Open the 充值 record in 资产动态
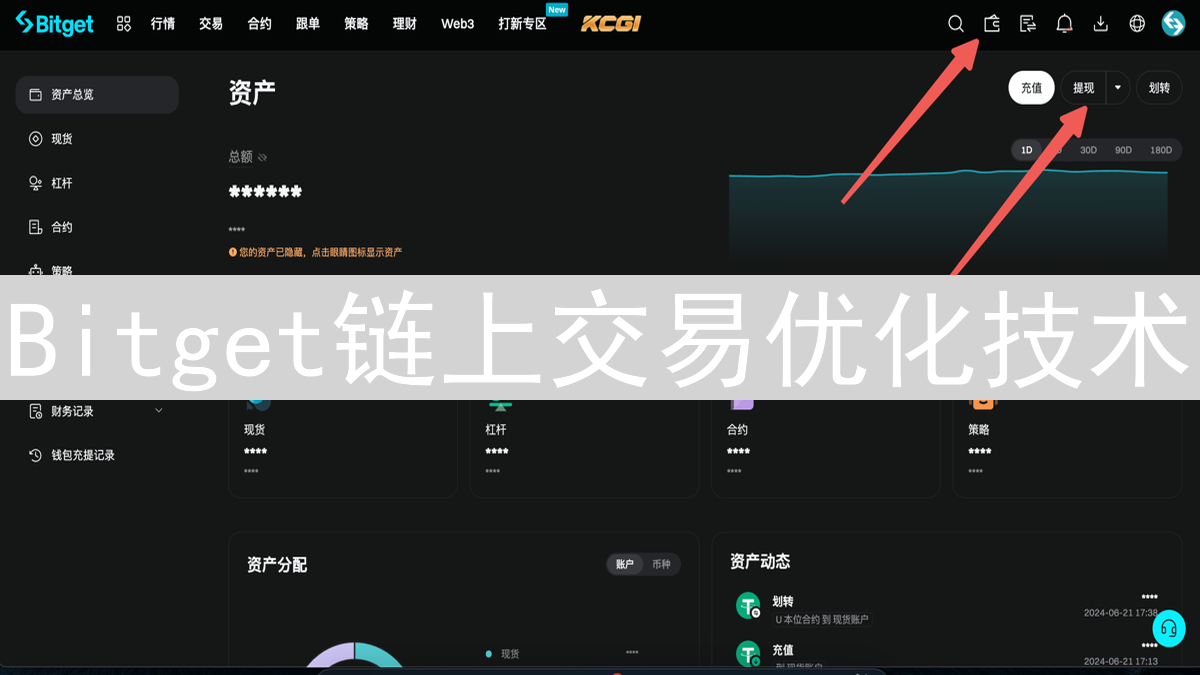Viewport: 1200px width, 675px height. coord(947,653)
